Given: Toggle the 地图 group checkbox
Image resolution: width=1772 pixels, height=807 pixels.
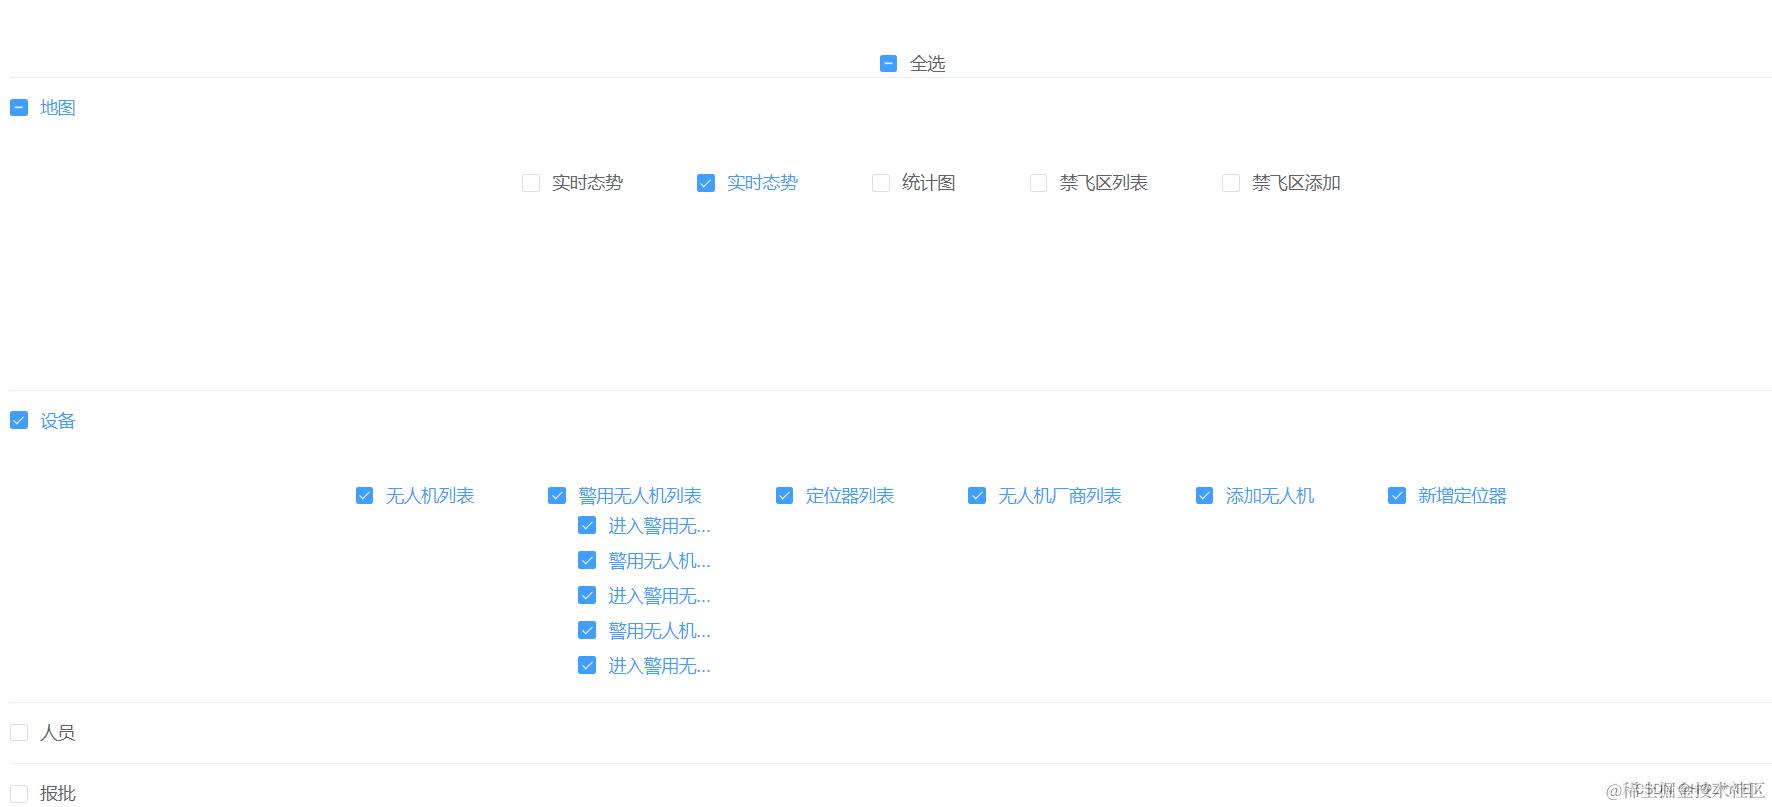Looking at the screenshot, I should coord(19,107).
